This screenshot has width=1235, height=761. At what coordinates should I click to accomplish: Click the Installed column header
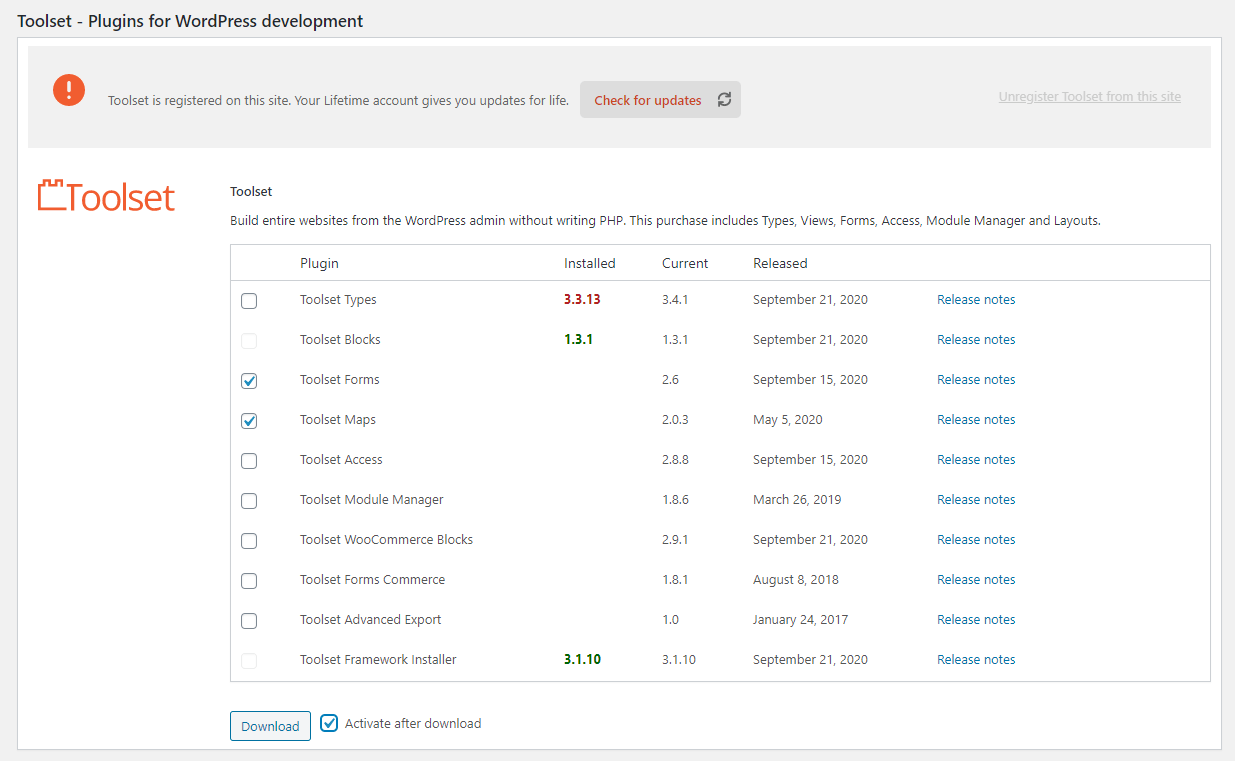pyautogui.click(x=590, y=264)
